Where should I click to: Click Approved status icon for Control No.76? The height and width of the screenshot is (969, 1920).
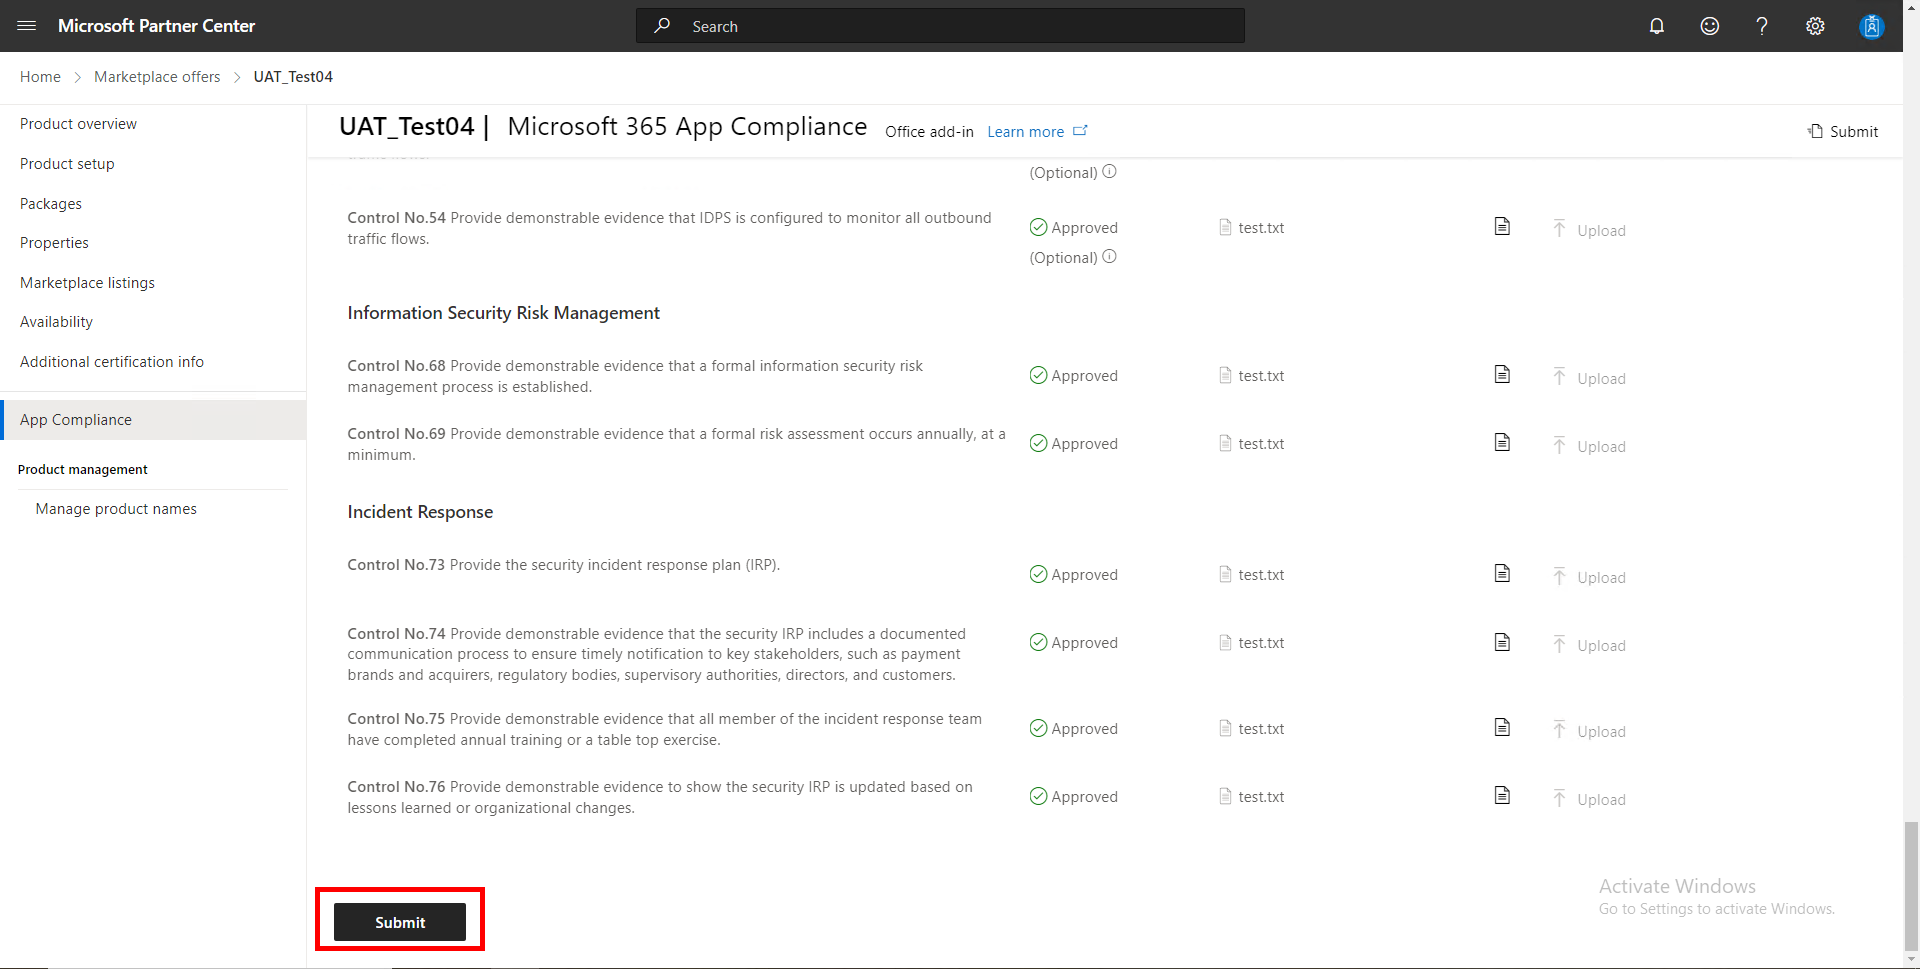pyautogui.click(x=1038, y=796)
